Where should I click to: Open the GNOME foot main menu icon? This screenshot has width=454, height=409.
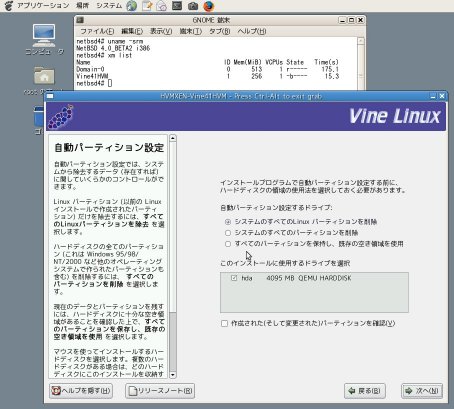9,6
